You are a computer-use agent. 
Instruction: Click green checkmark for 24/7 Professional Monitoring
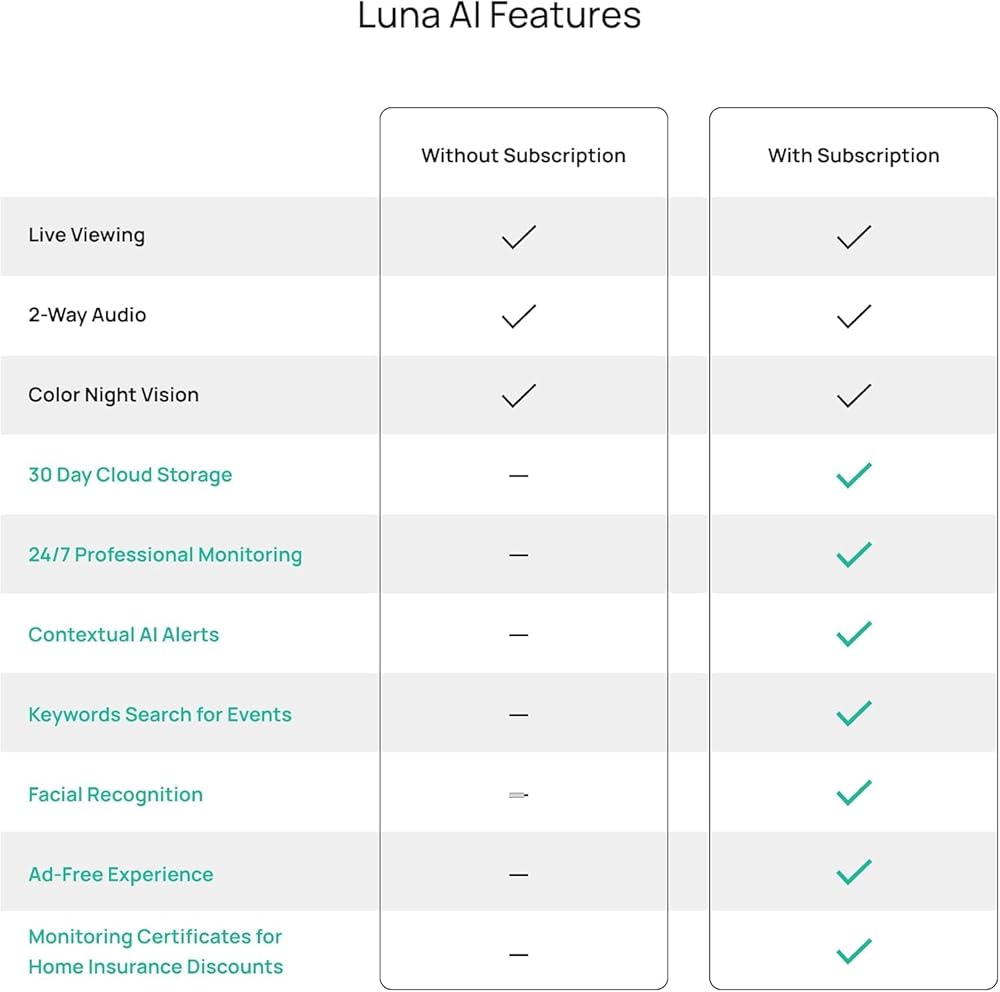tap(853, 555)
